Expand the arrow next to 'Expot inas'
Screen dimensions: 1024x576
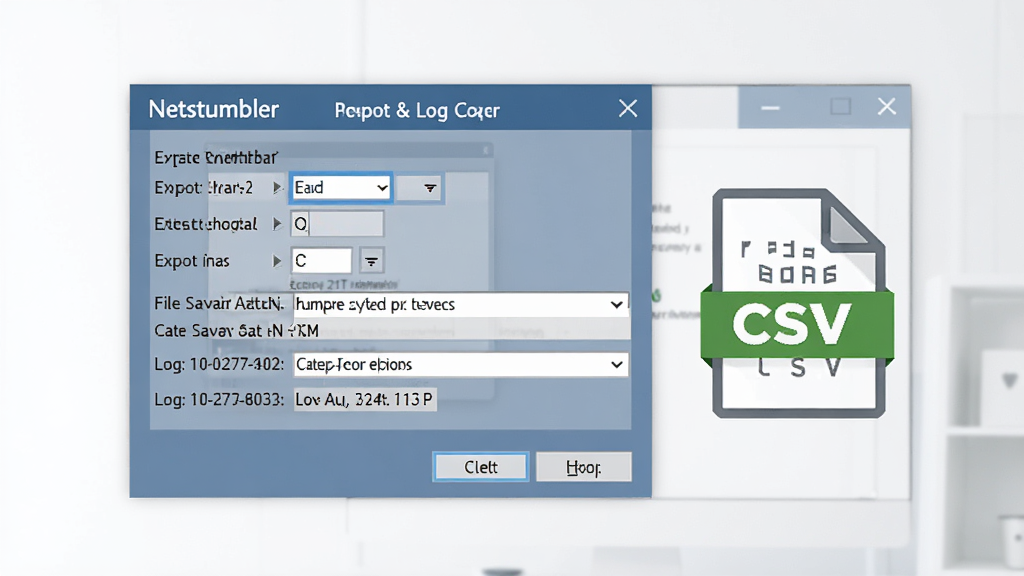pyautogui.click(x=277, y=261)
